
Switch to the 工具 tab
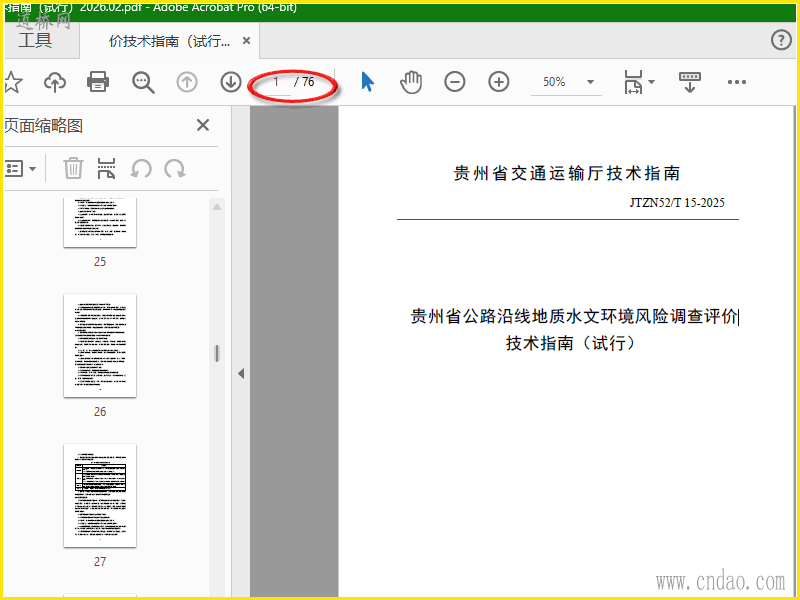click(35, 40)
